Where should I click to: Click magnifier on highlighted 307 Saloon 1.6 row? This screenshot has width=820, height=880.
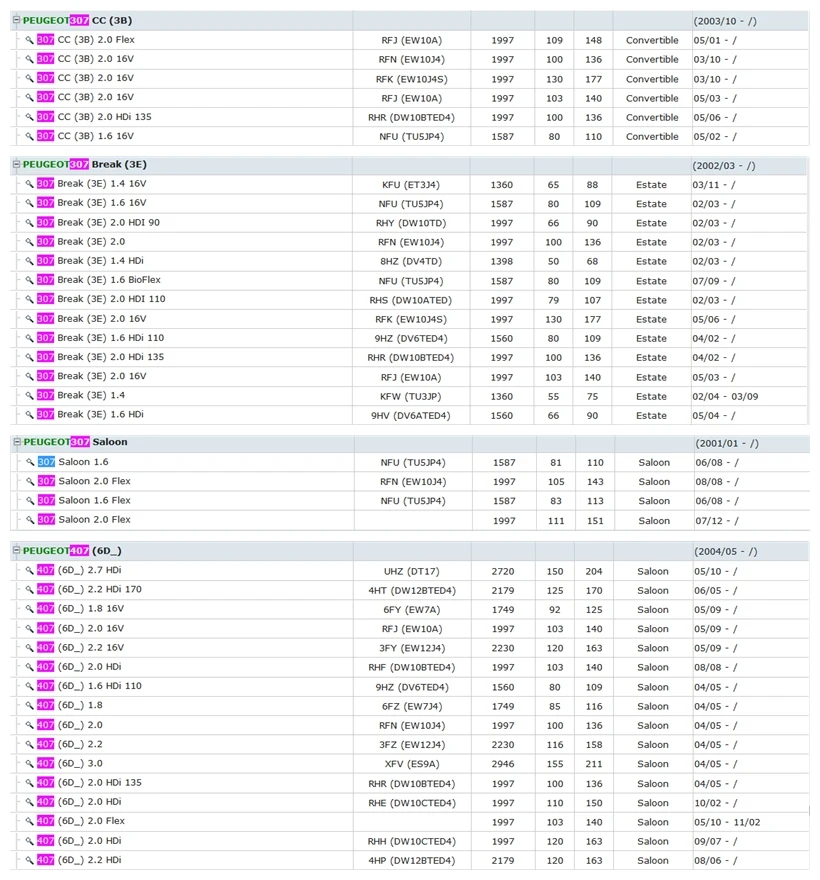[x=30, y=462]
